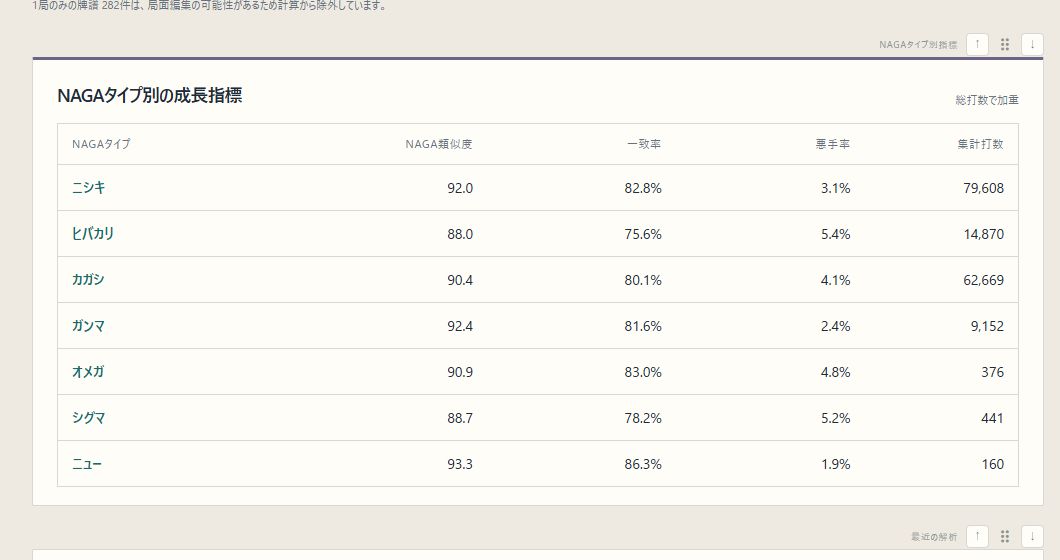The width and height of the screenshot is (1060, 560).
Task: Move NAGAタイプ別指標 panel up with arrow
Action: 977,45
